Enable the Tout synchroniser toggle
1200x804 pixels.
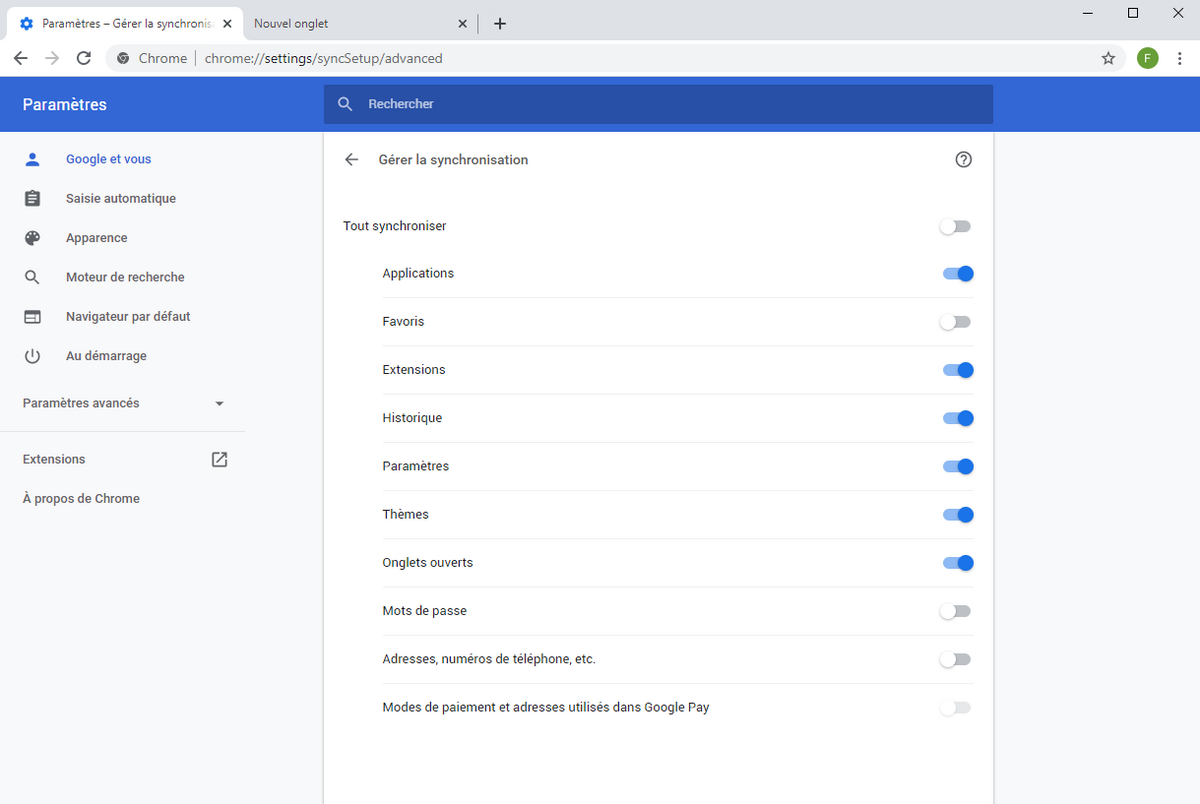(x=955, y=226)
